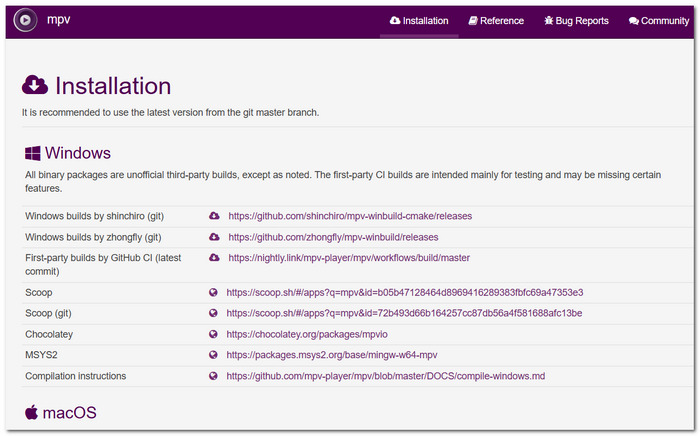Click globe icon in Chocolatey row
Image resolution: width=700 pixels, height=436 pixels.
[x=213, y=334]
